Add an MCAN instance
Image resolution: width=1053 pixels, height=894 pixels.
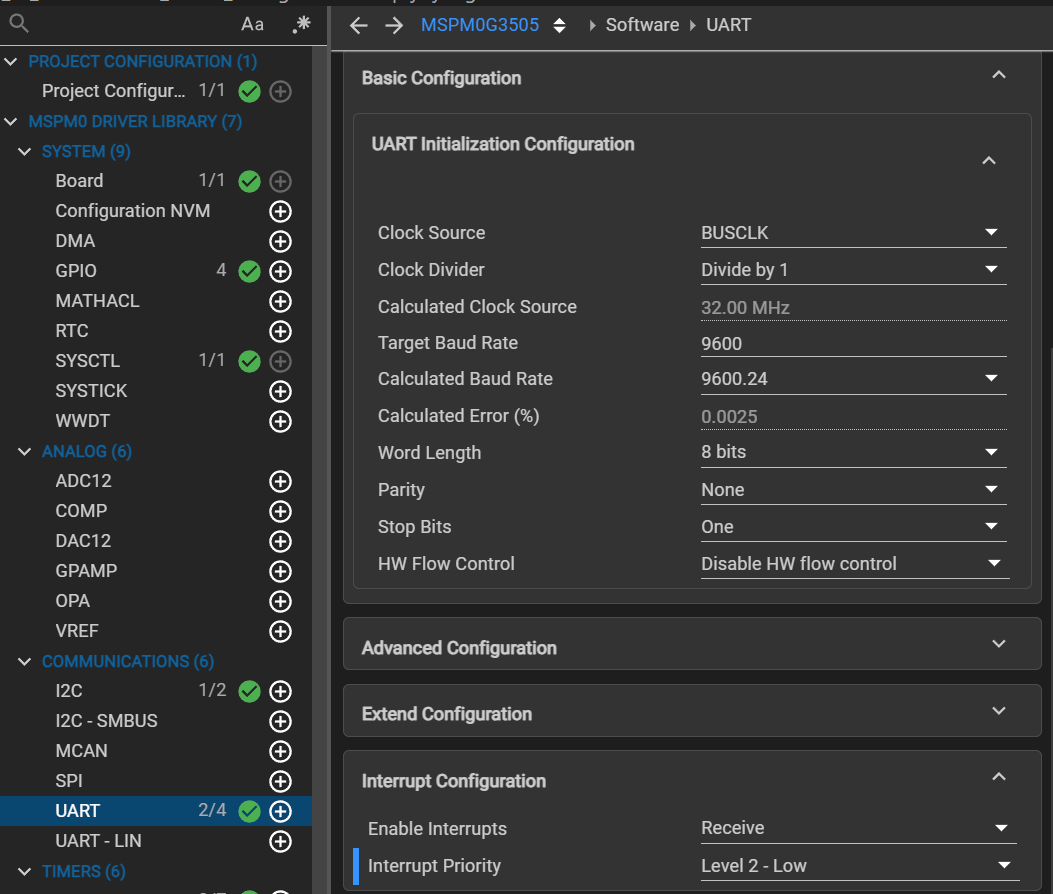click(x=280, y=751)
